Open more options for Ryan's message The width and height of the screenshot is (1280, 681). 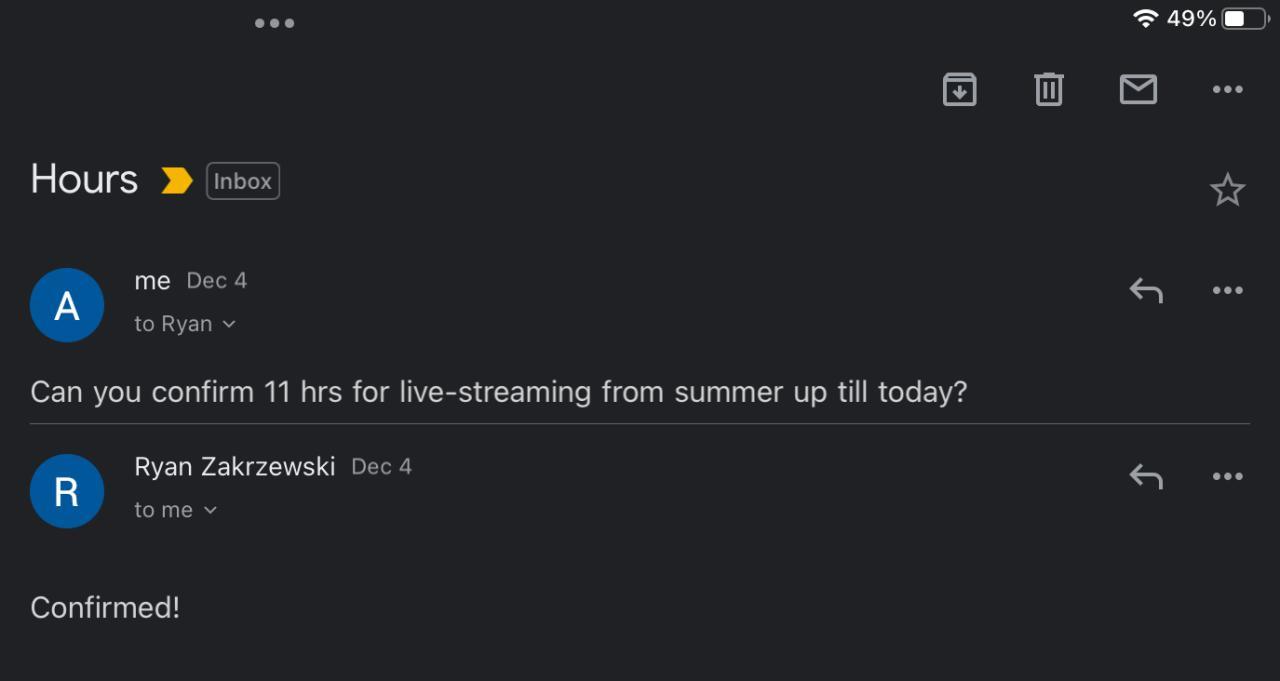tap(1227, 476)
